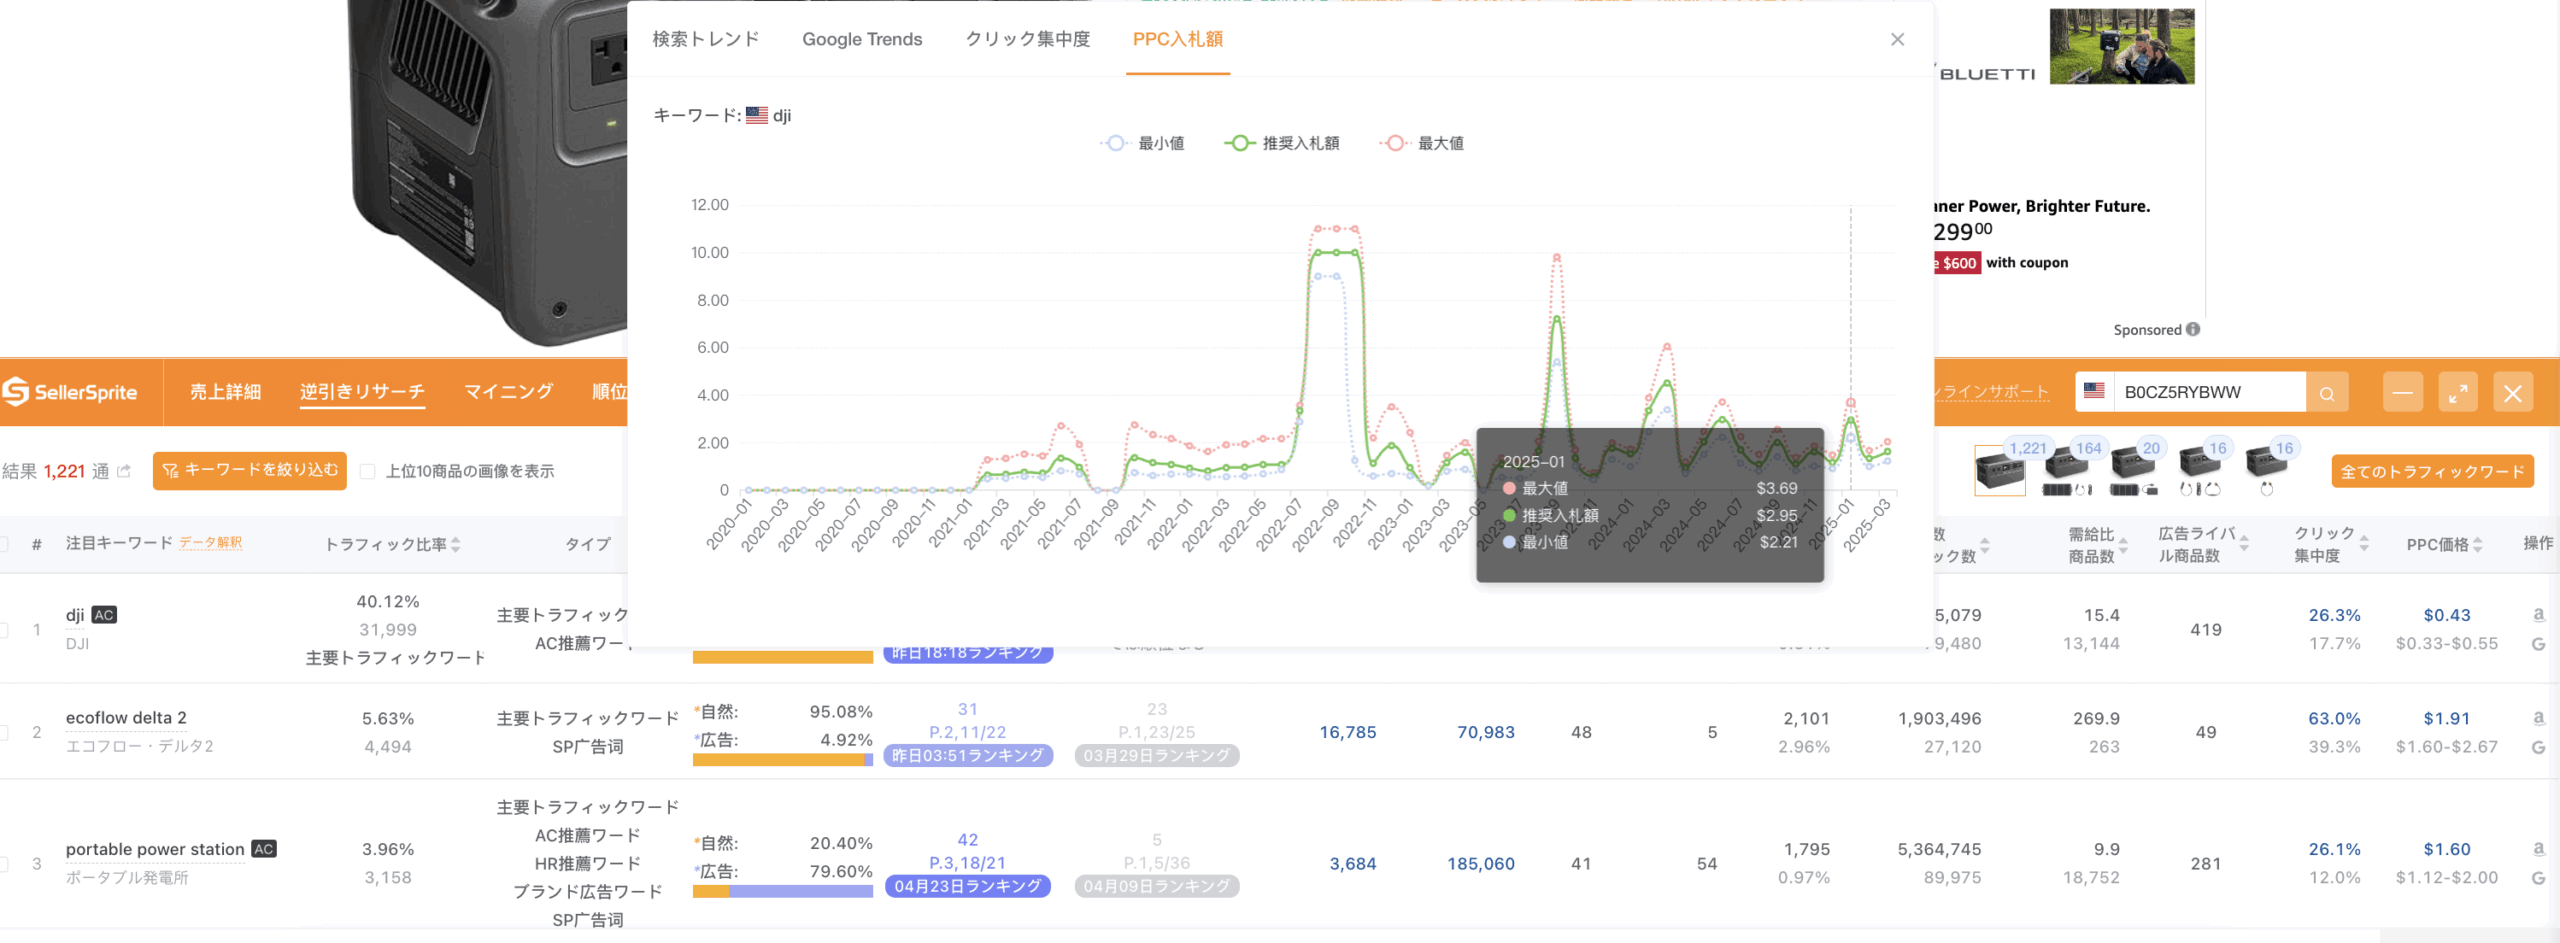Open the 逆引きリサーチ menu

362,392
